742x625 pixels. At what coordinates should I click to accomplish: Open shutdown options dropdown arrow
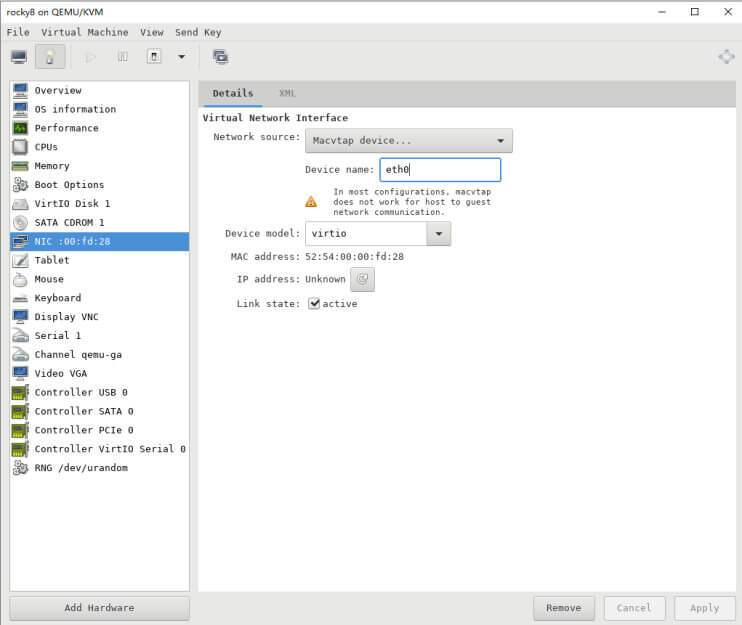[x=181, y=57]
